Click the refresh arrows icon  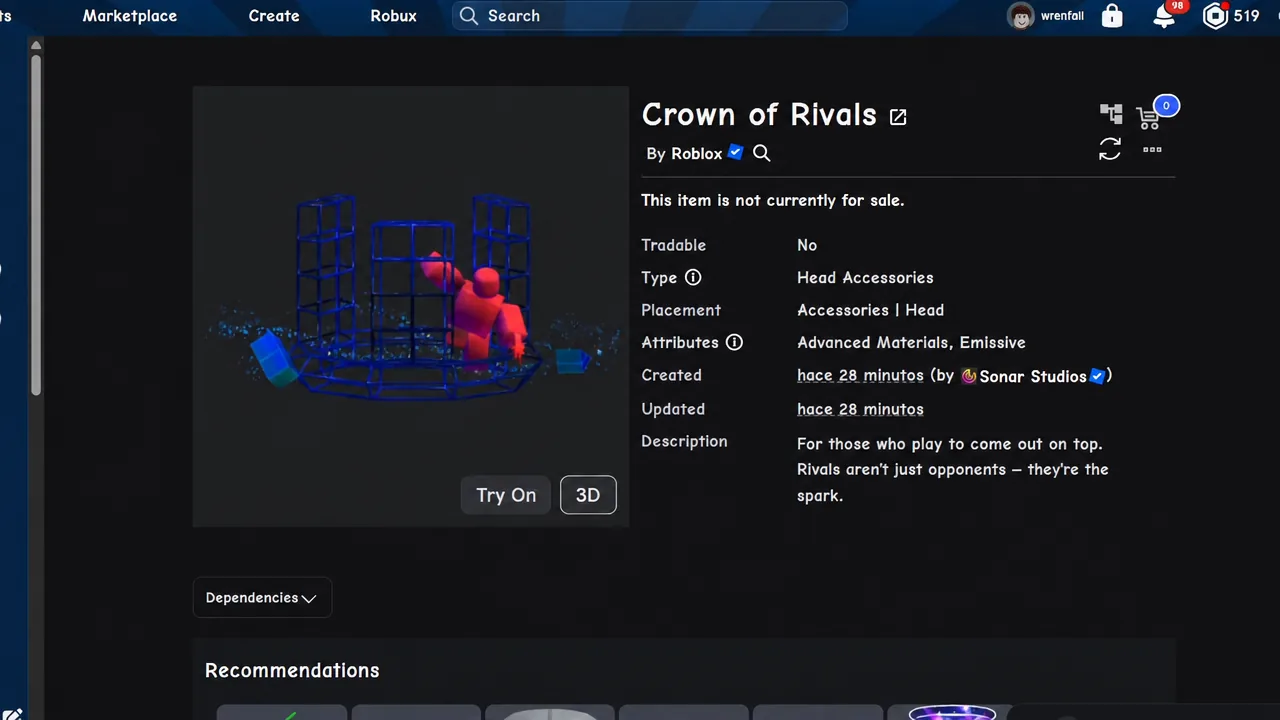tap(1110, 149)
